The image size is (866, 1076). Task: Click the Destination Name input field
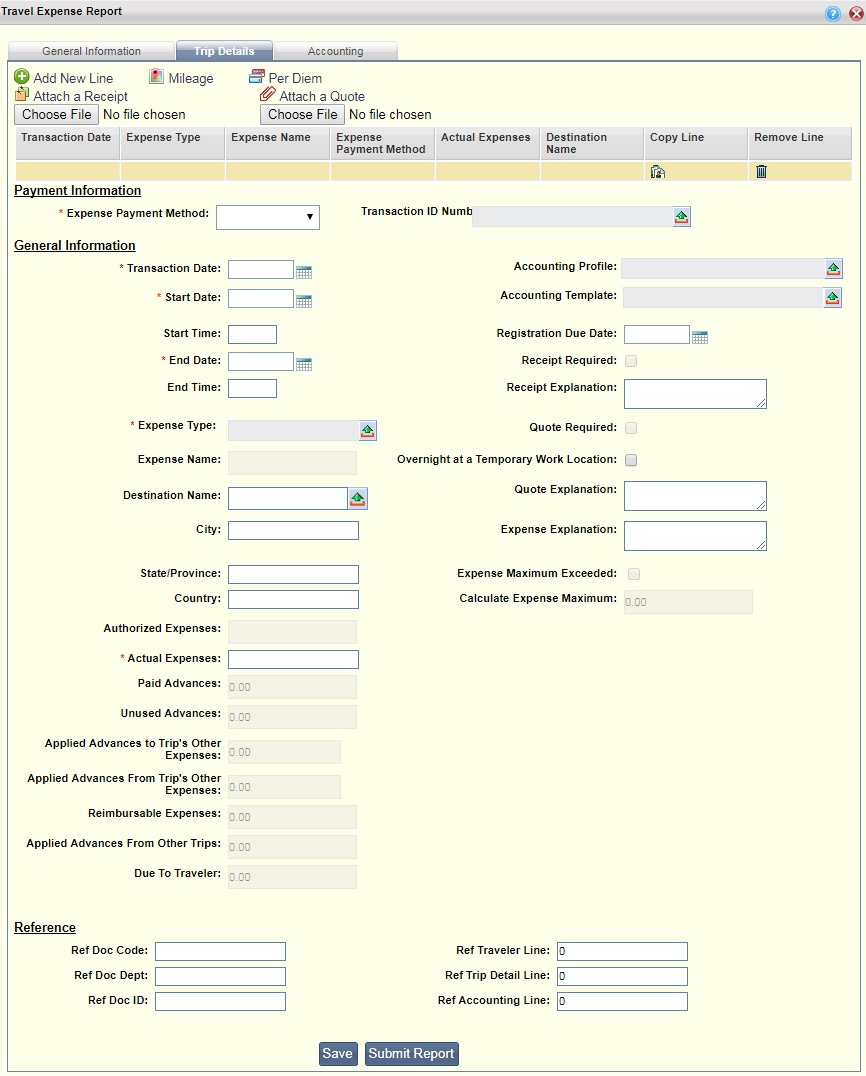(288, 498)
